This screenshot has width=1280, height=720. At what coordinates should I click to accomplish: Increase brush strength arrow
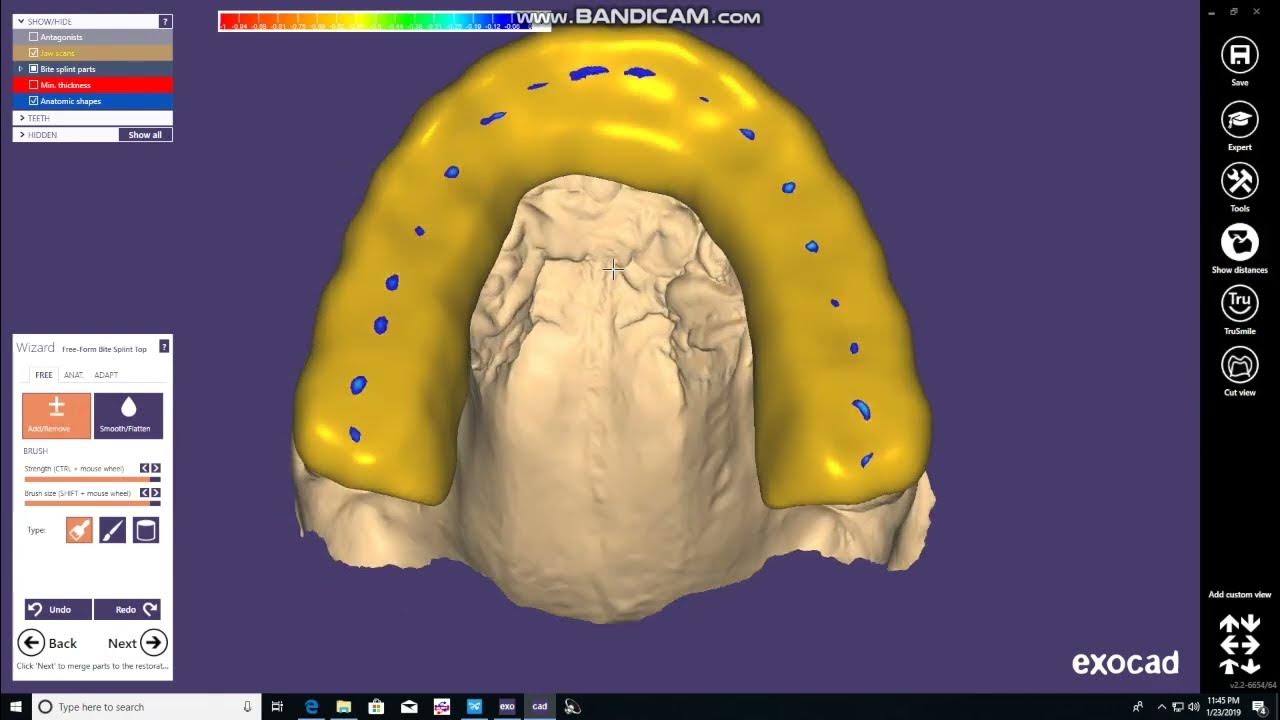[x=155, y=468]
